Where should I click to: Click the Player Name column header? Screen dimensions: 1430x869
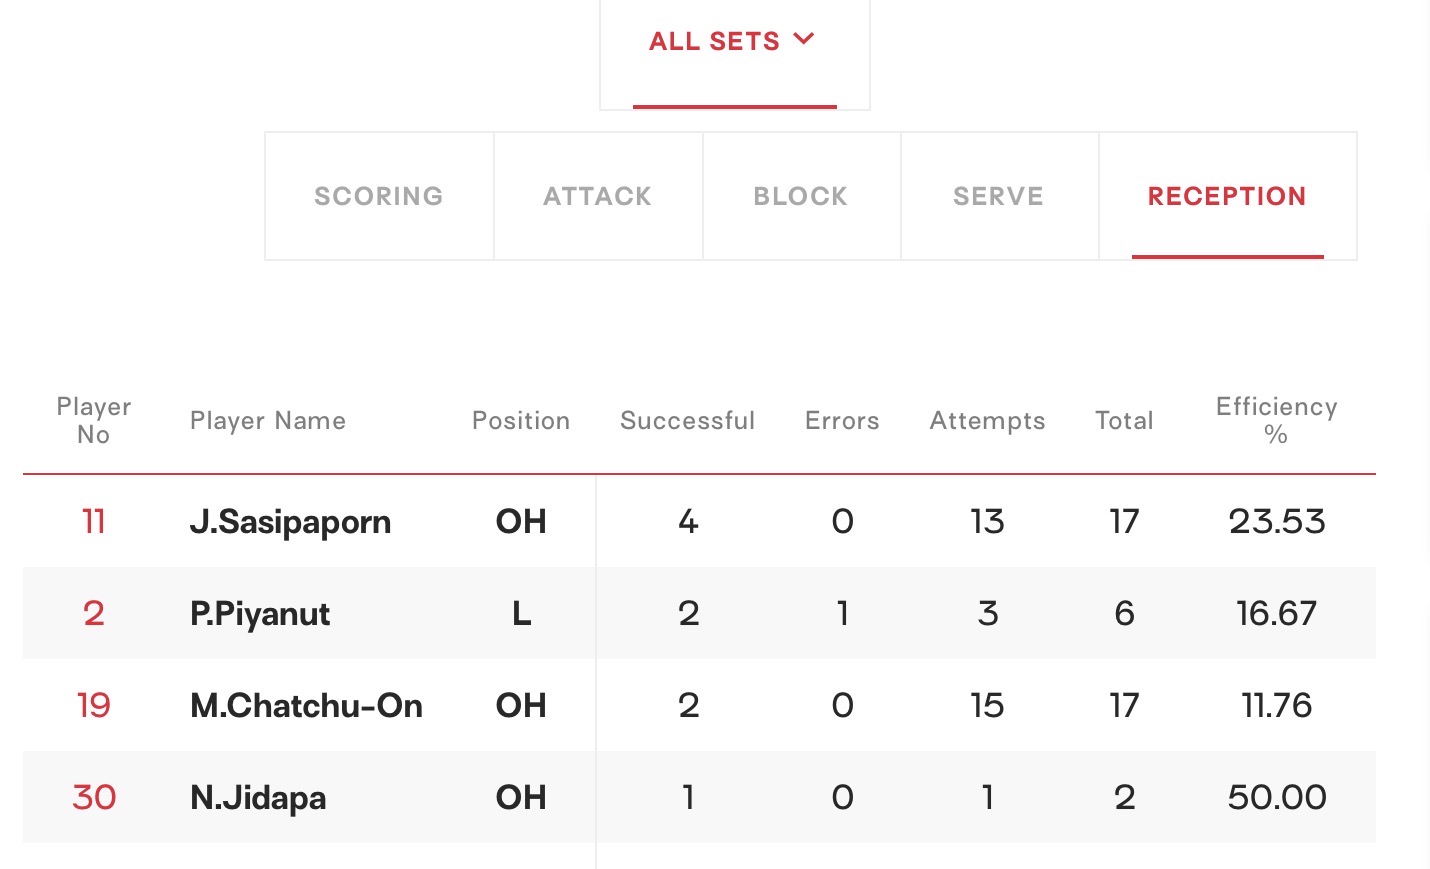(268, 421)
